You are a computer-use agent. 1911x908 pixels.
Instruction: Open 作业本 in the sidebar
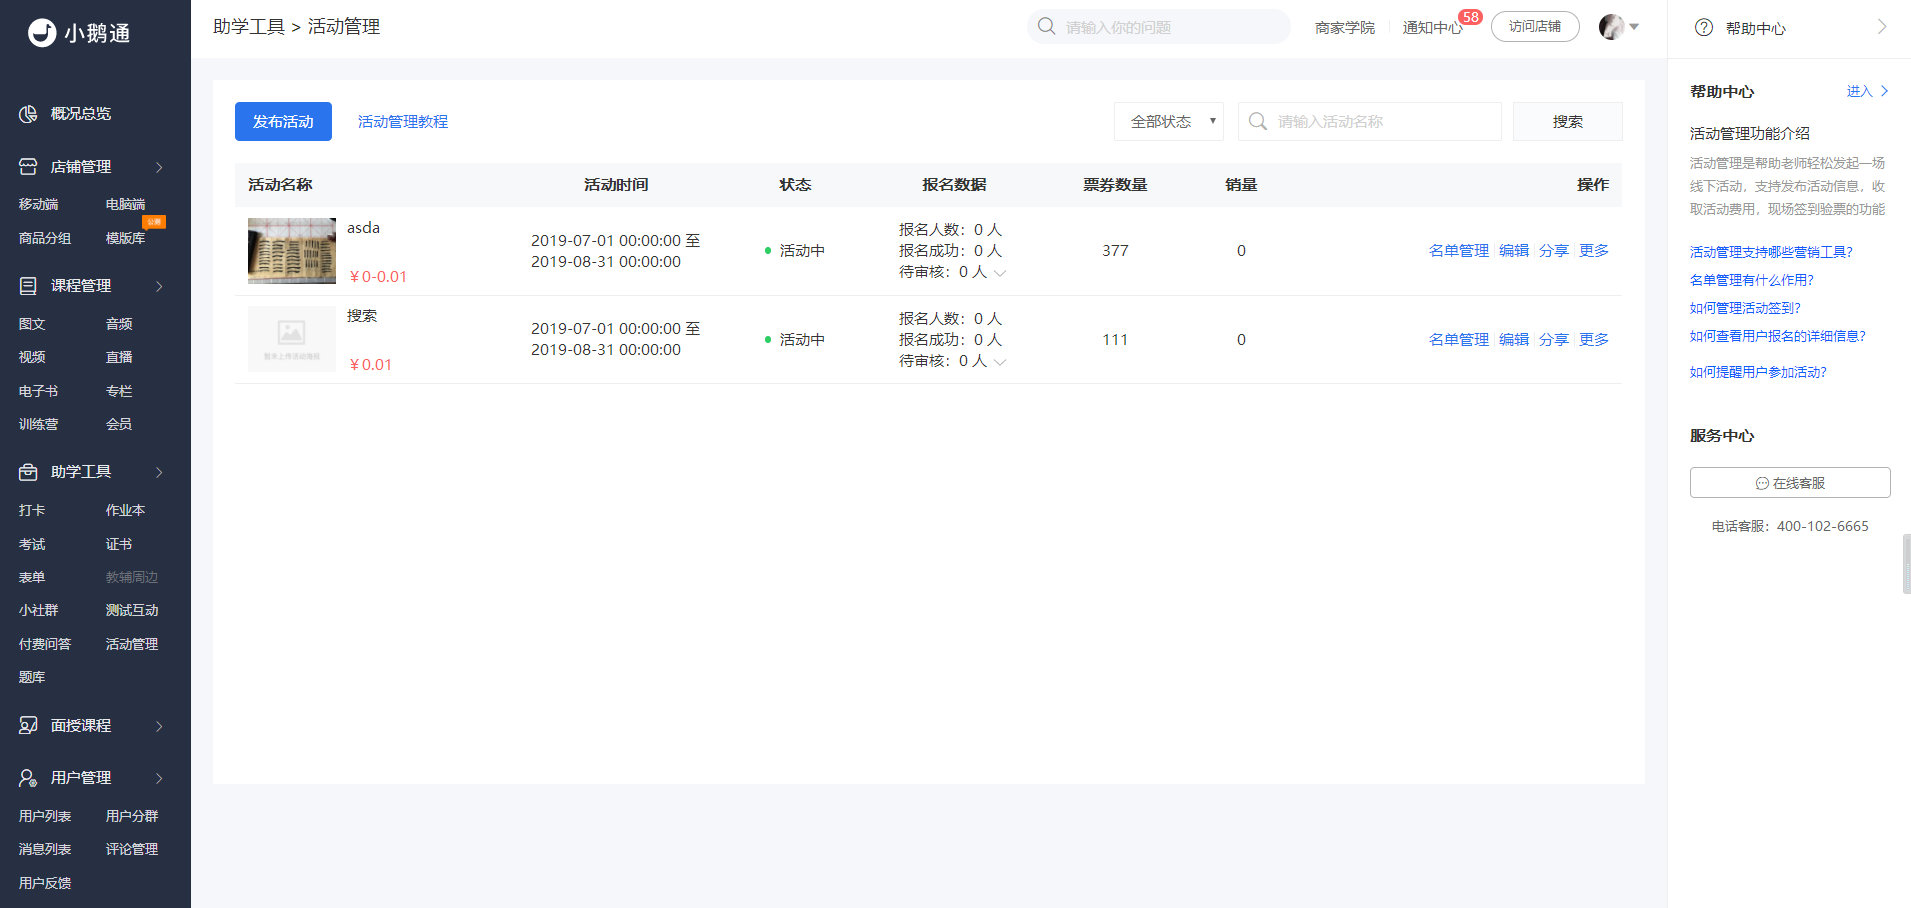click(125, 510)
